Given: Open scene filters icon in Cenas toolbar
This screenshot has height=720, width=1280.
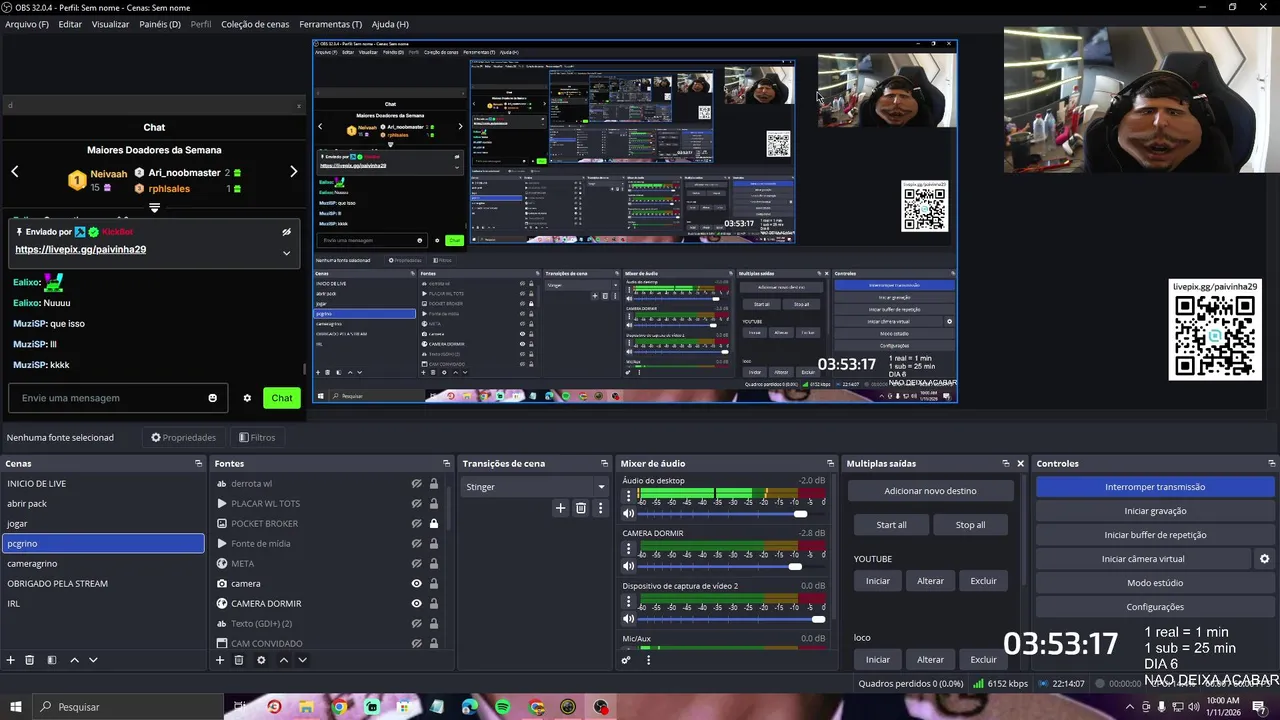Looking at the screenshot, I should click(x=52, y=660).
